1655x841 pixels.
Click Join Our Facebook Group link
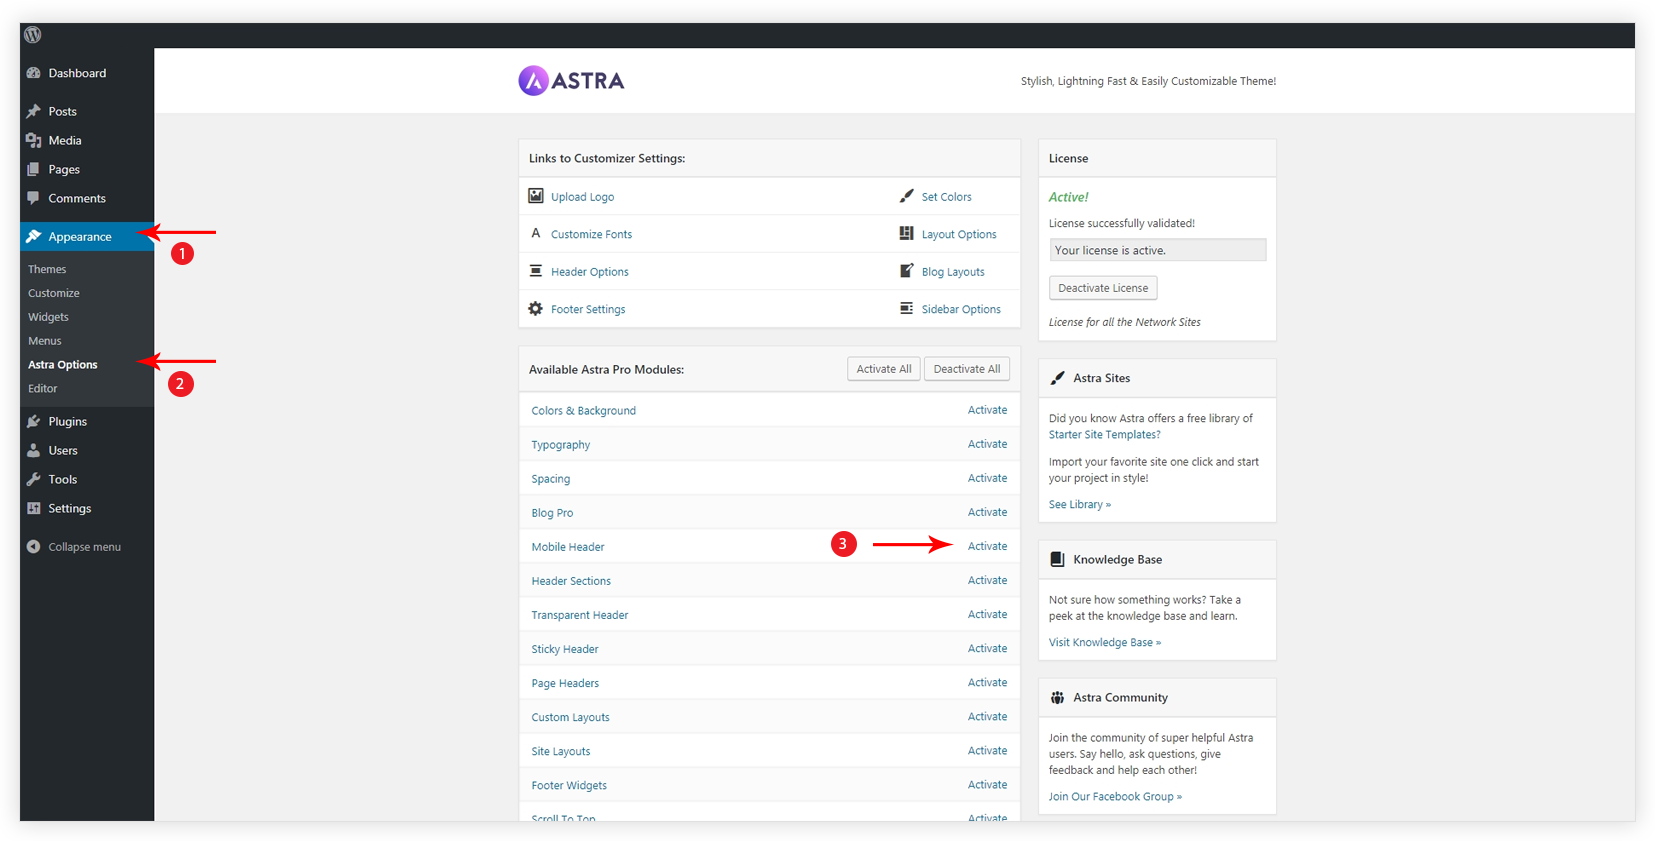coord(1115,796)
